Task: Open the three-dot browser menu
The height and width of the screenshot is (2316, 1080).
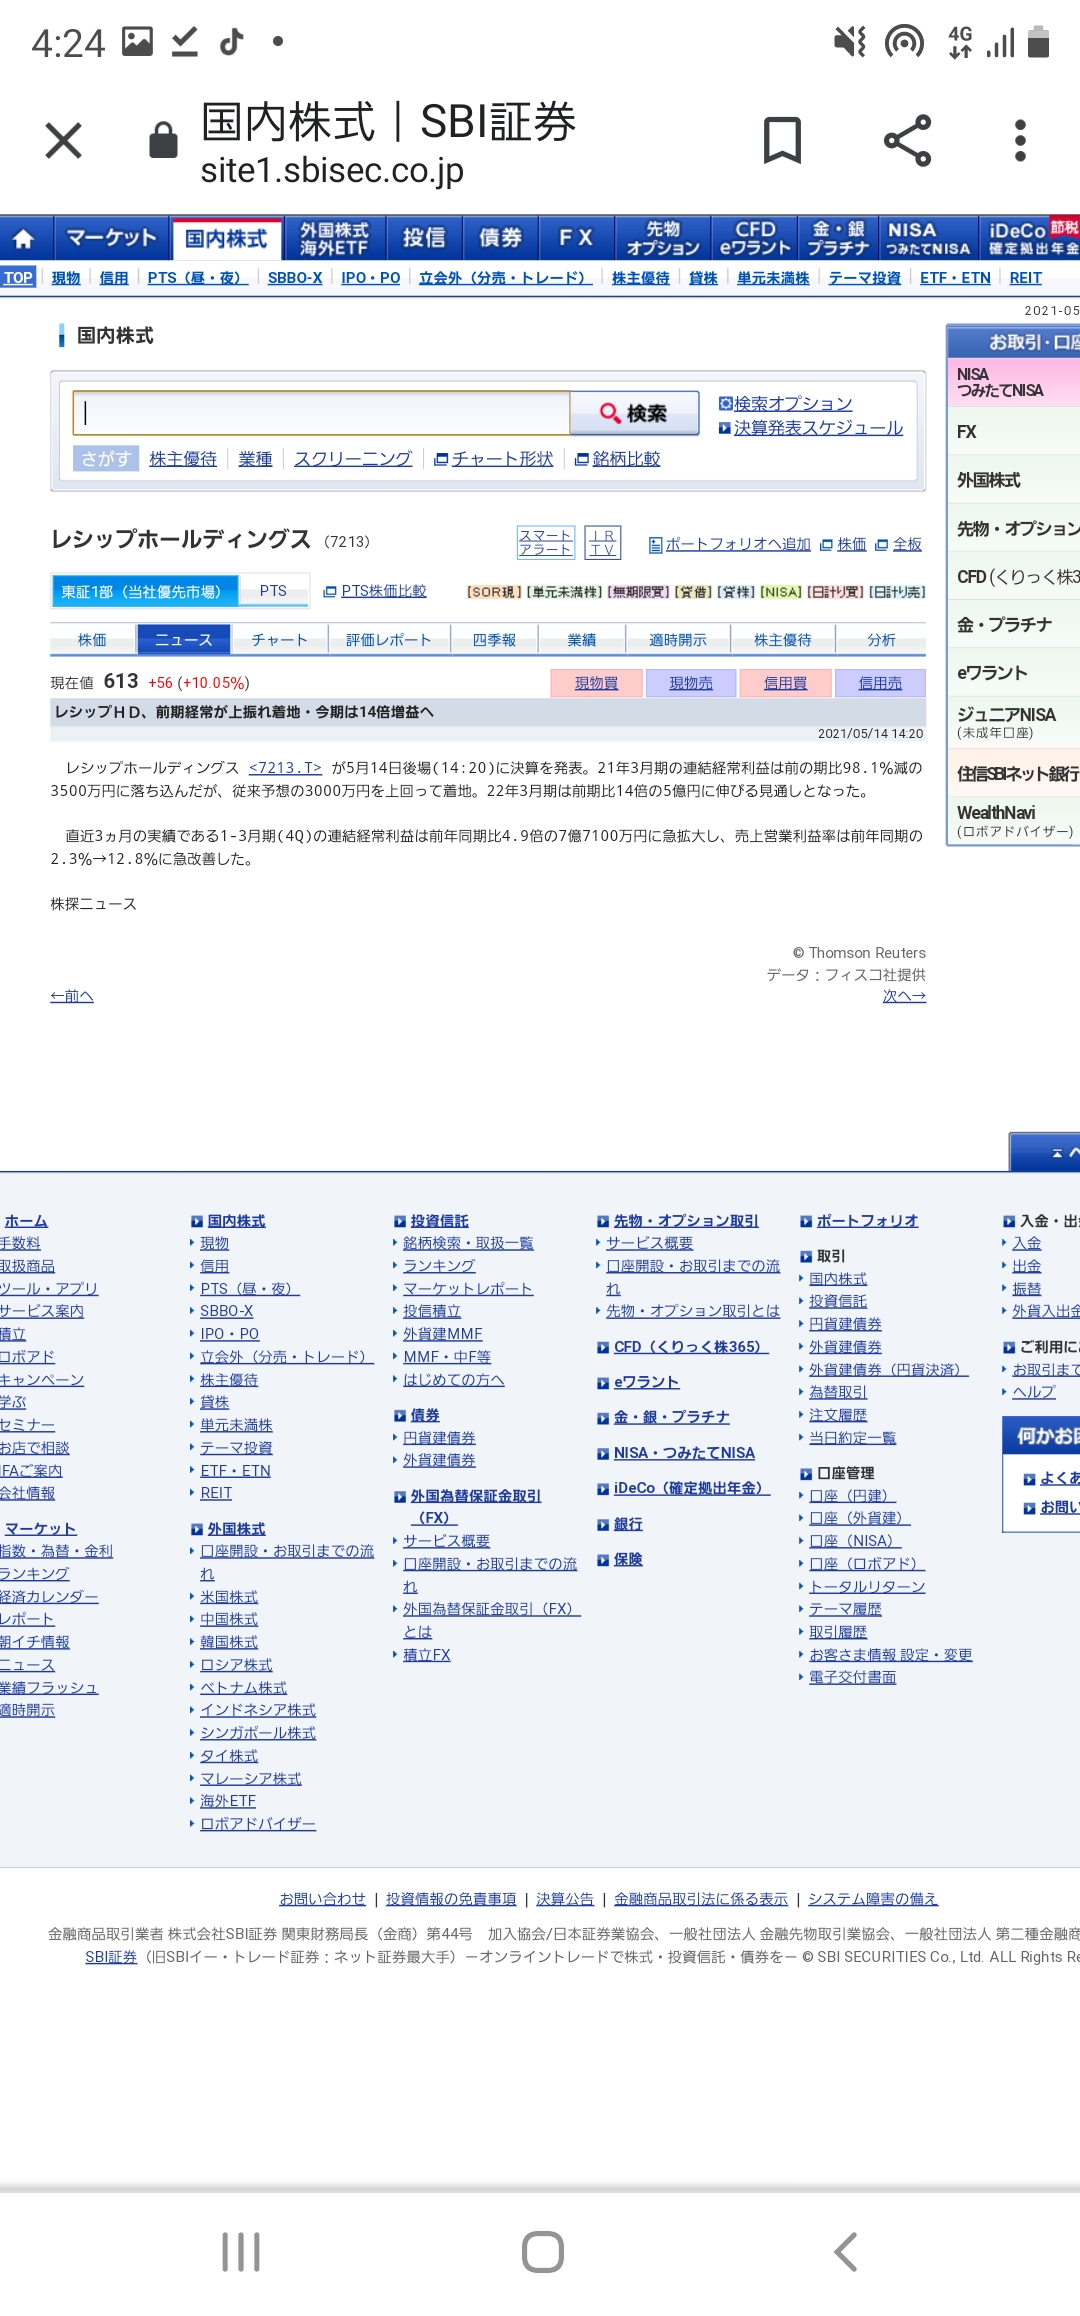Action: point(1020,140)
